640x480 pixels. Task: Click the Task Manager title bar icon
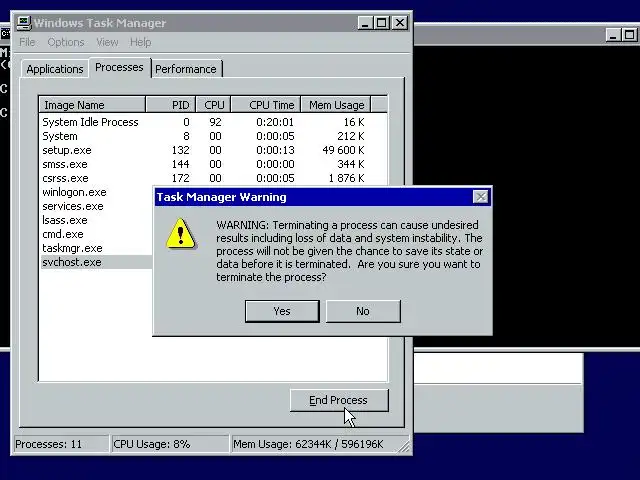pos(24,23)
